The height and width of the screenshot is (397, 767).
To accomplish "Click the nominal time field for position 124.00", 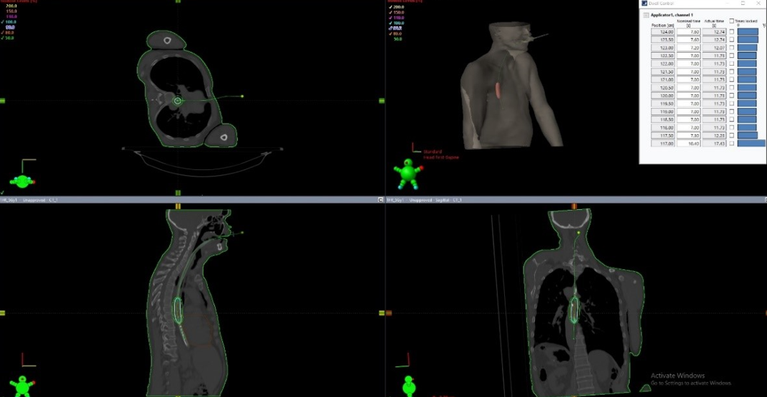I will tap(689, 32).
